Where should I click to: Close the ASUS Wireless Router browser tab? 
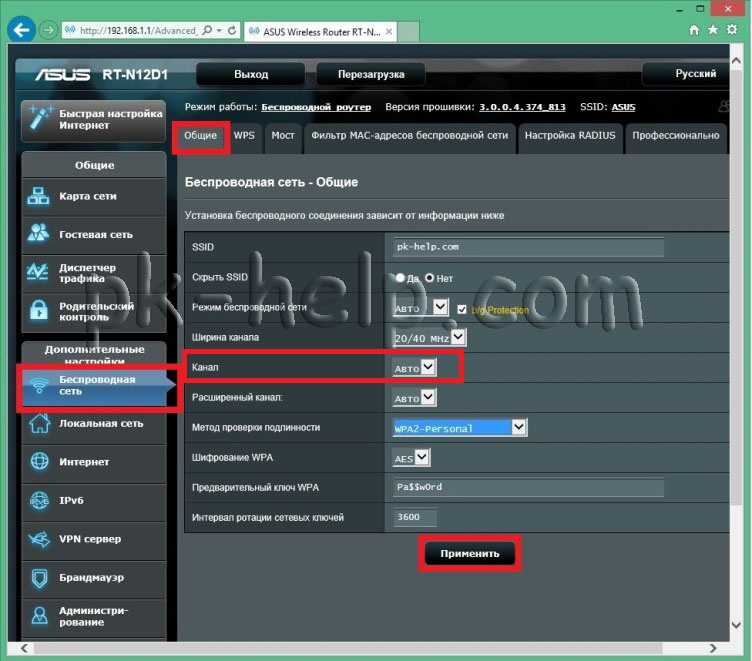click(389, 32)
